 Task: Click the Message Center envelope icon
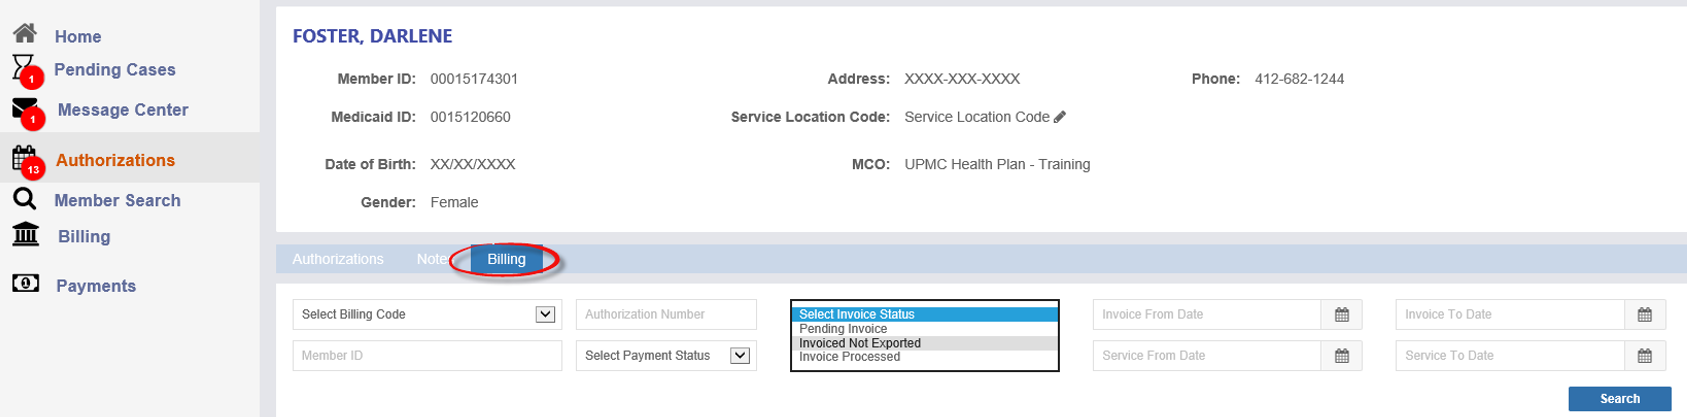tap(25, 108)
